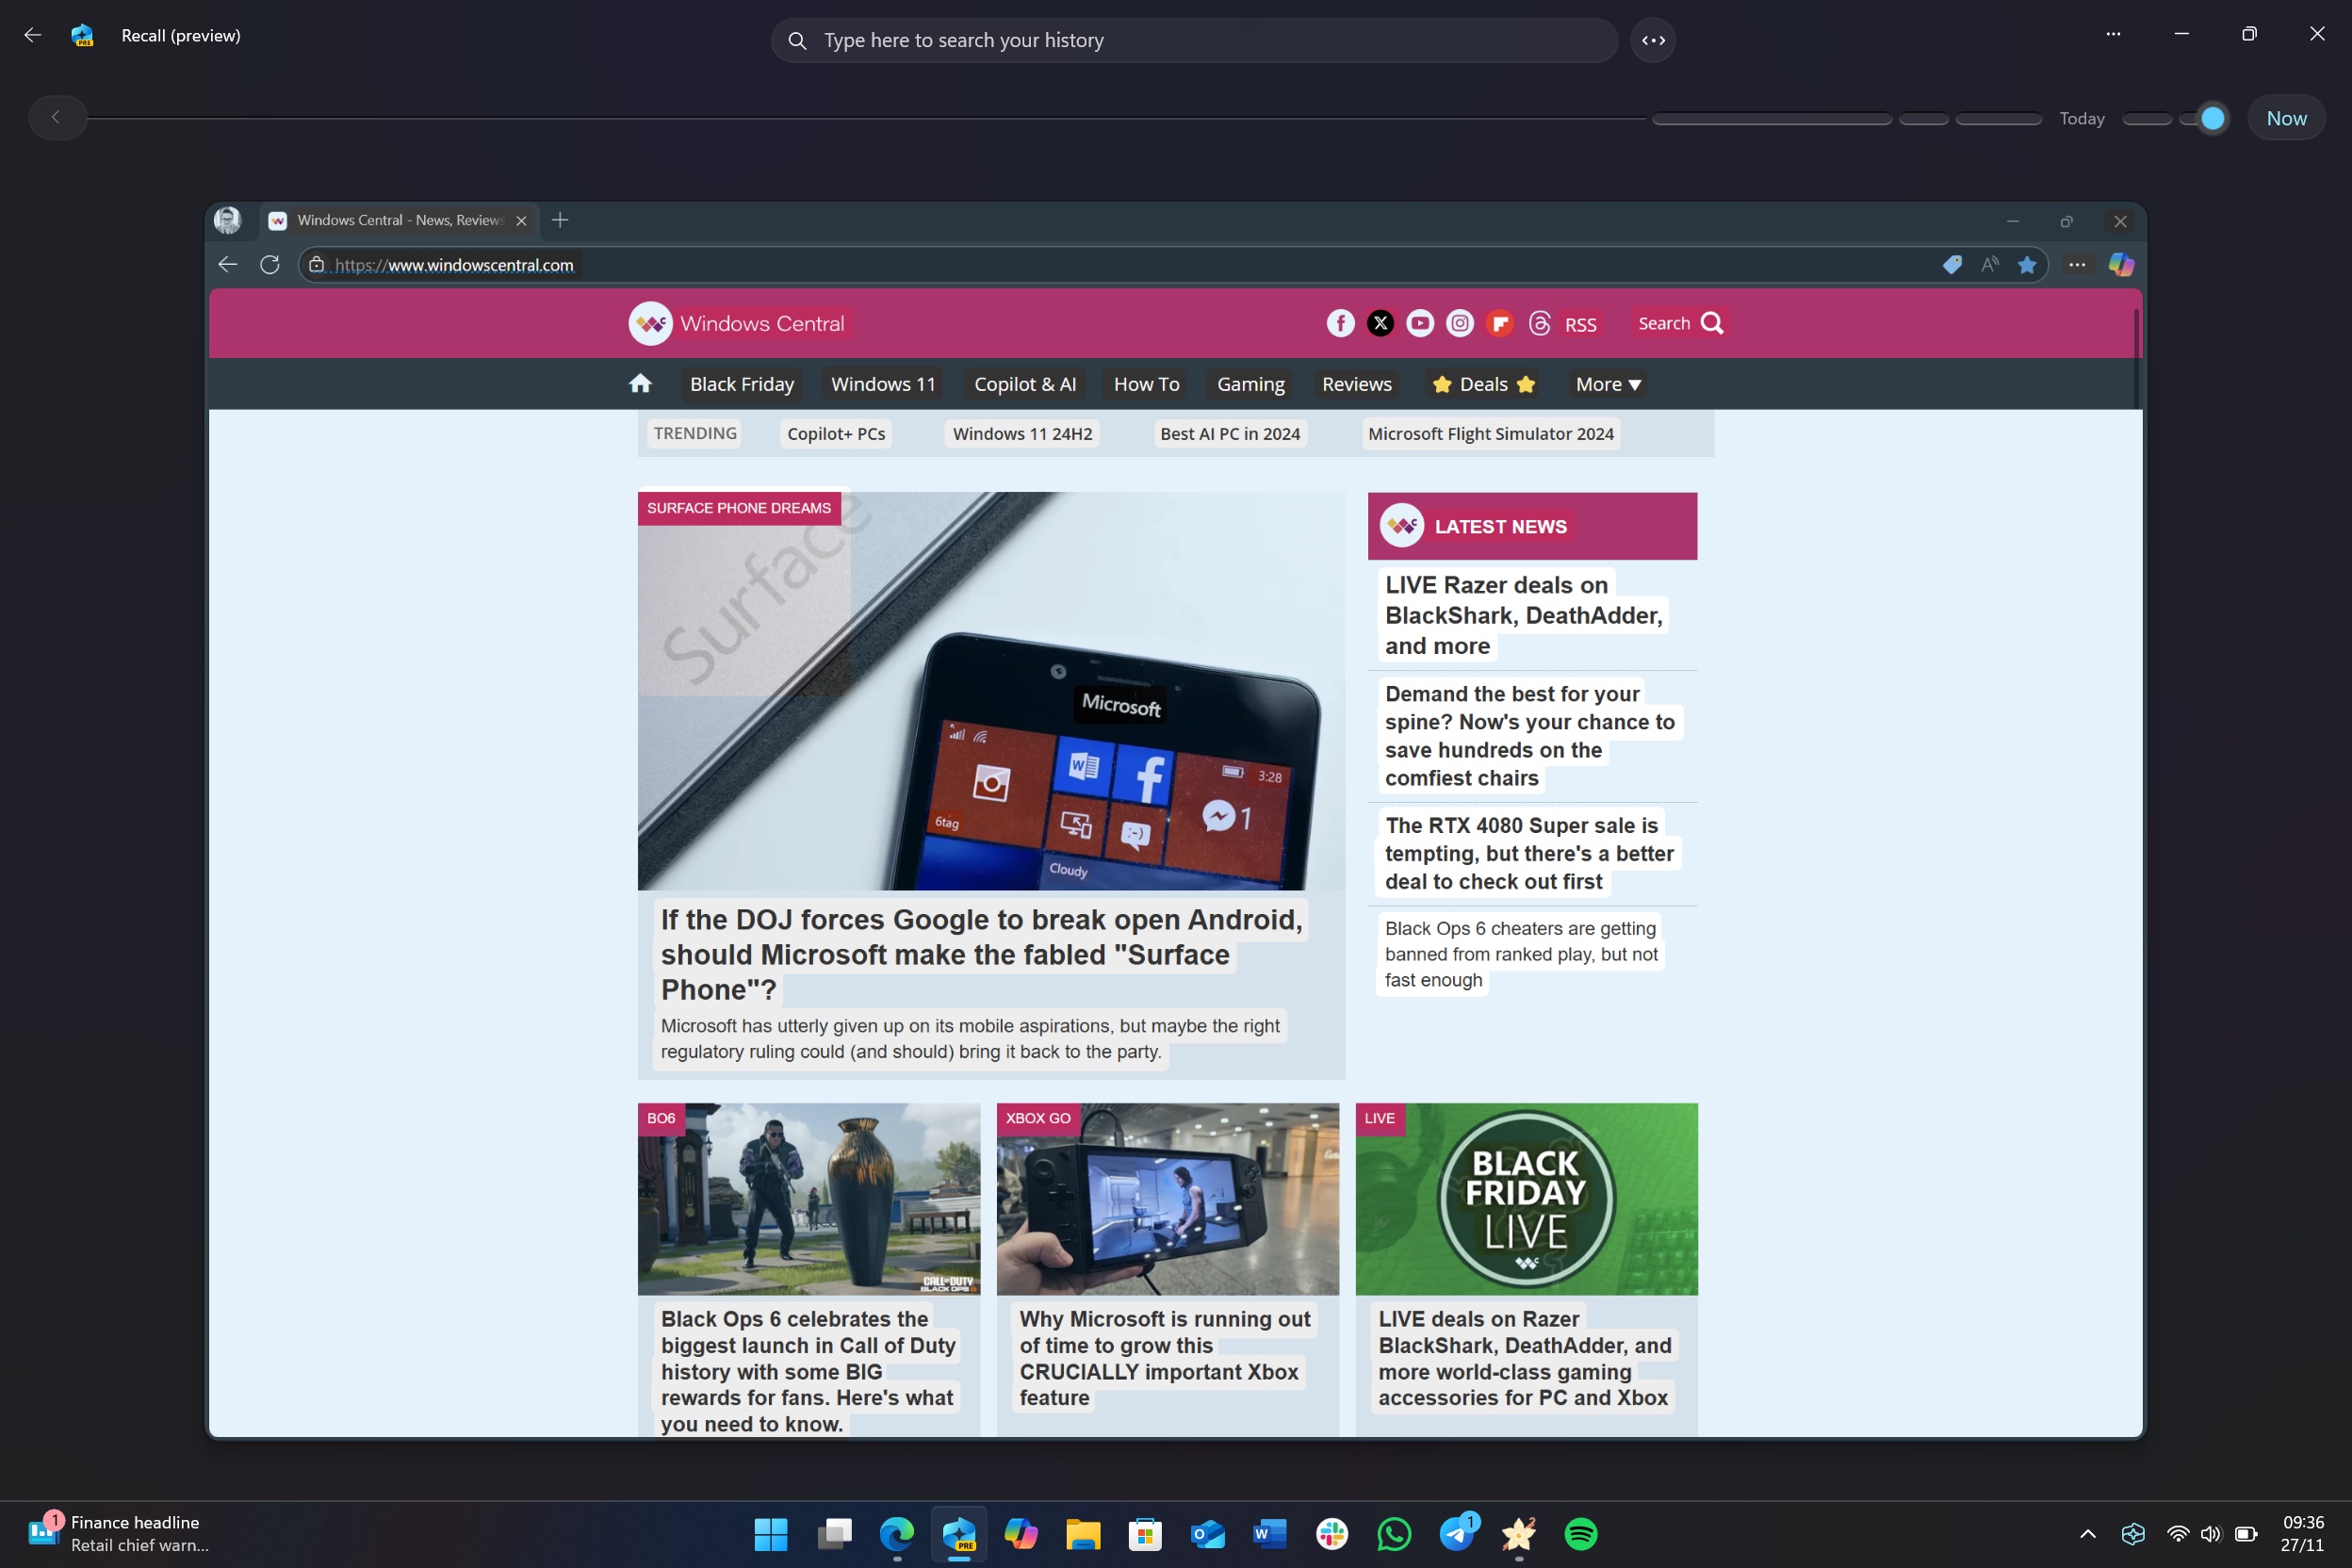Click the Instagram social icon
Viewport: 2352px width, 1568px height.
[x=1460, y=324]
